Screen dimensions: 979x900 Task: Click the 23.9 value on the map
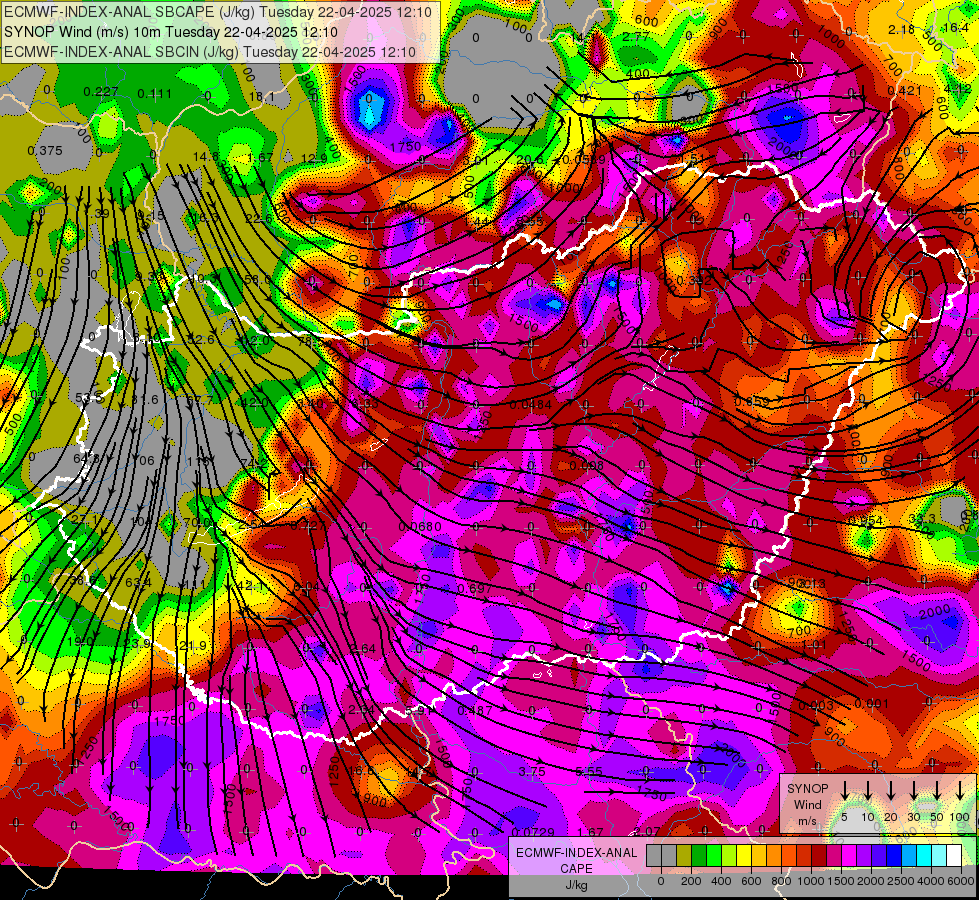click(x=137, y=643)
